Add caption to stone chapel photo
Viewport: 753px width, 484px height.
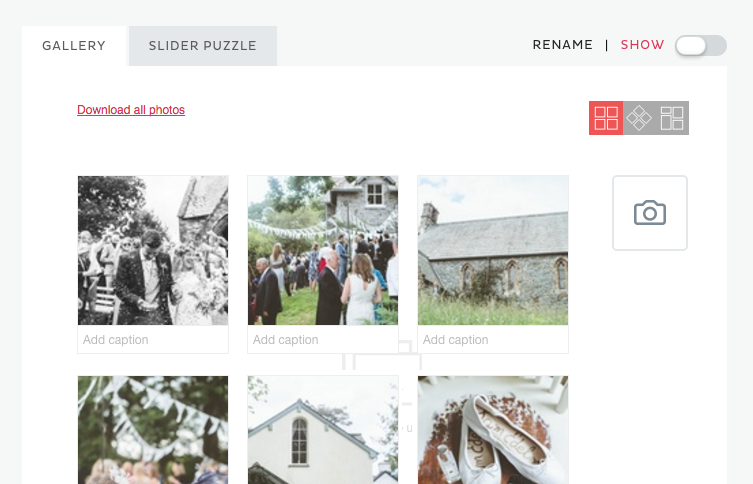pos(493,339)
